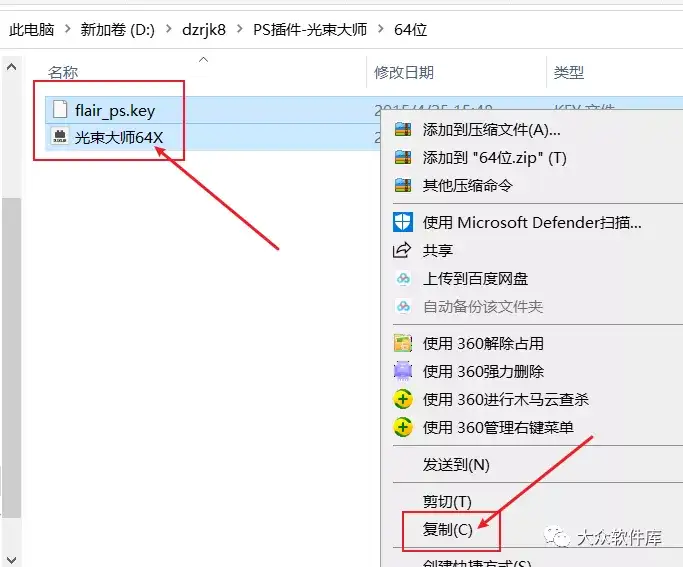This screenshot has width=683, height=567.
Task: Click the archive icon beside 添加到压缩文件(A)
Action: 403,129
